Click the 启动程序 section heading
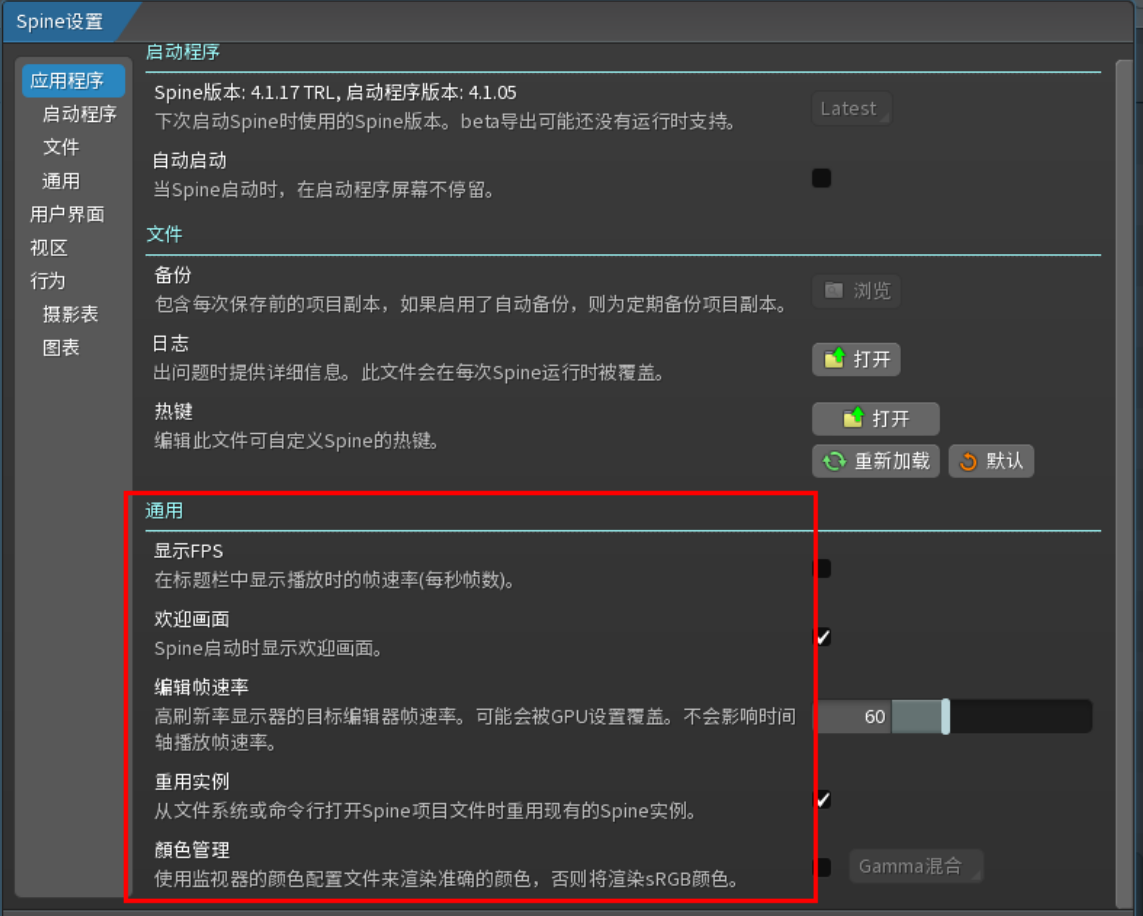The width and height of the screenshot is (1143, 916). coord(182,52)
